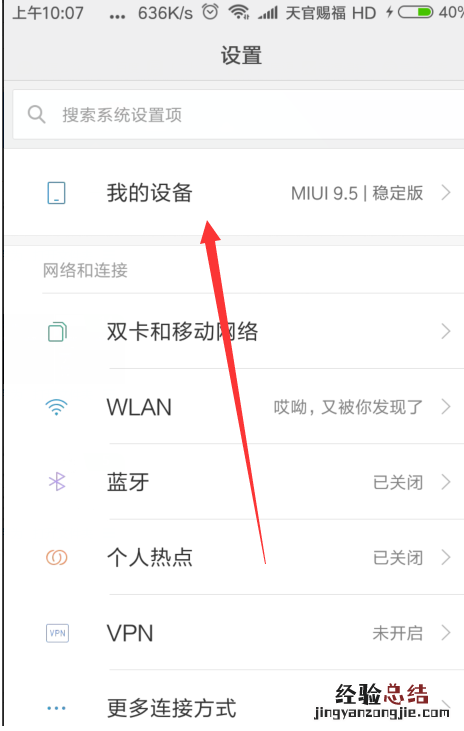
Task: Open the VPN 未开启 status text
Action: point(398,633)
